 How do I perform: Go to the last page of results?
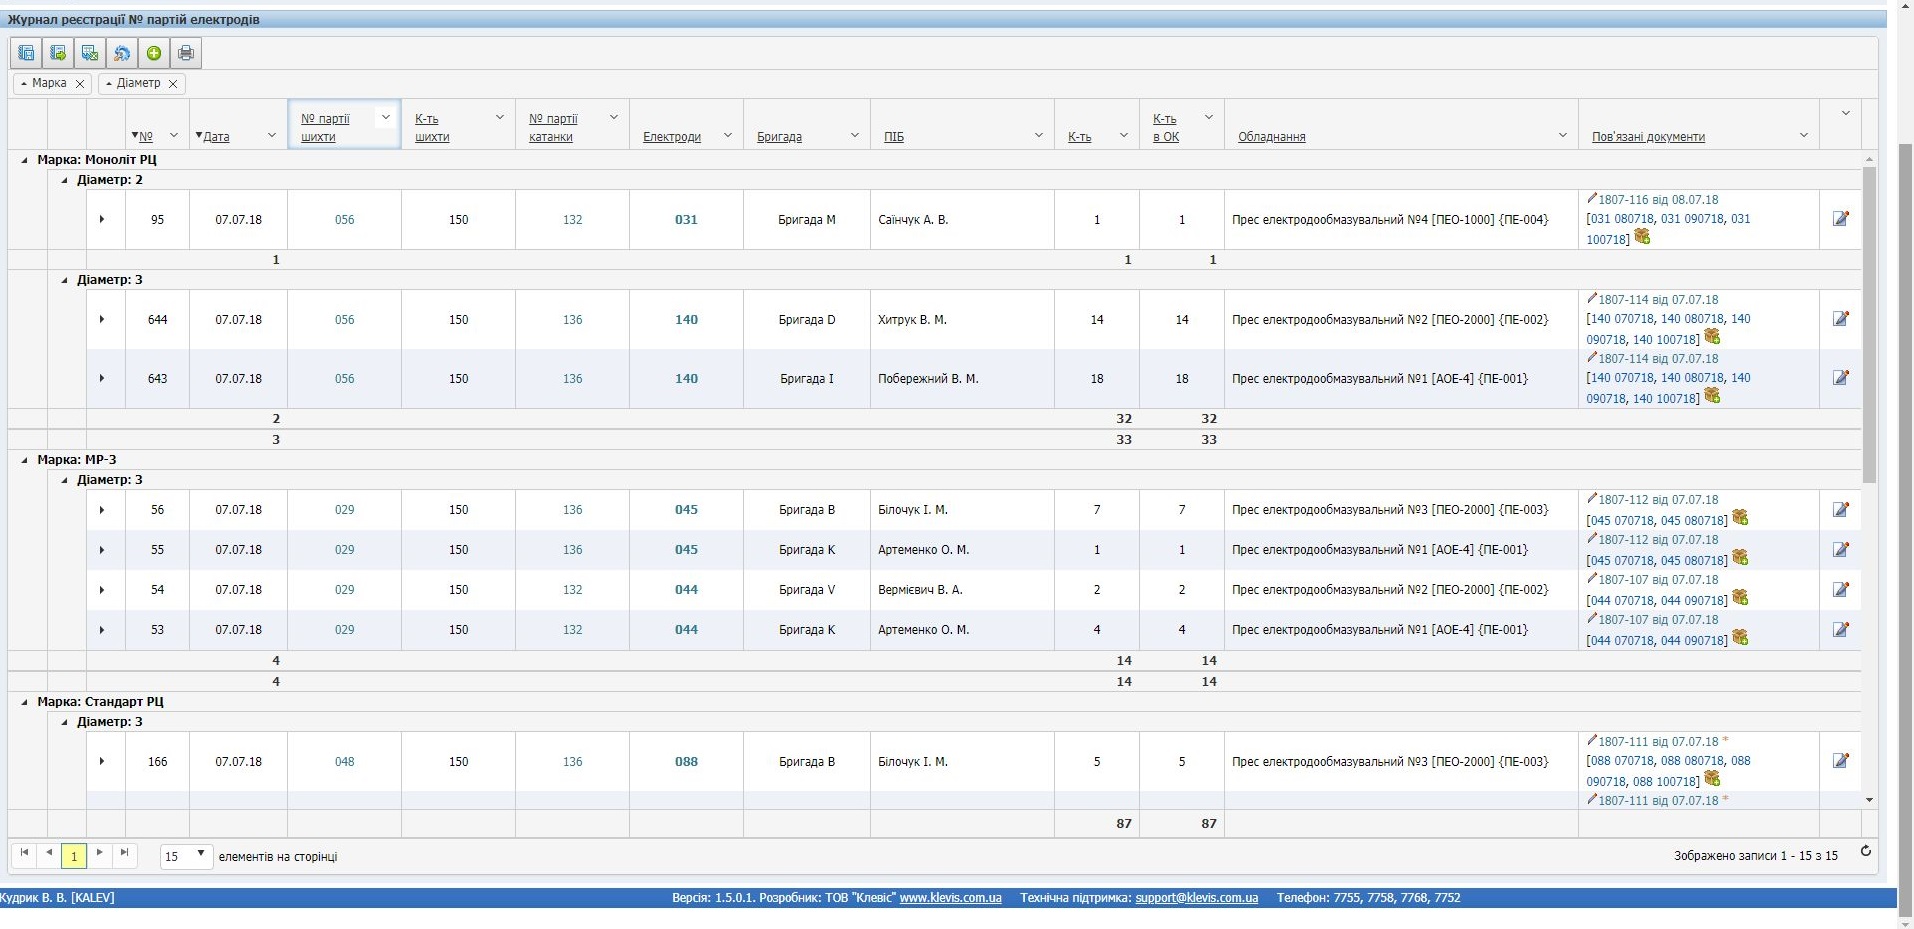click(124, 853)
